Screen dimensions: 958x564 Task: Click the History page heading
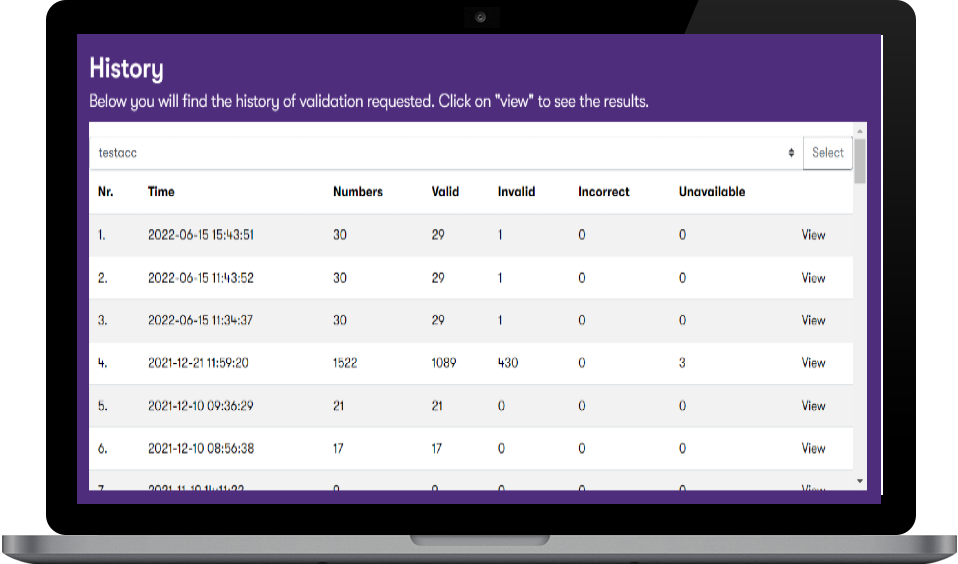[126, 69]
